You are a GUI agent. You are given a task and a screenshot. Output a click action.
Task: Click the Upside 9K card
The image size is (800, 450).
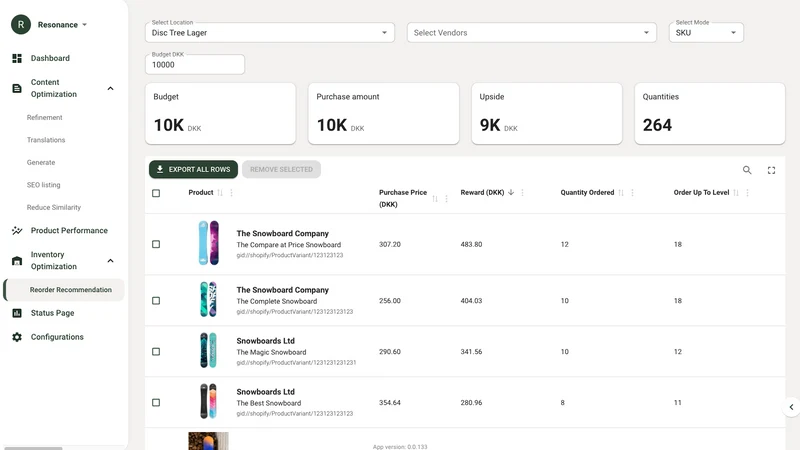(546, 114)
